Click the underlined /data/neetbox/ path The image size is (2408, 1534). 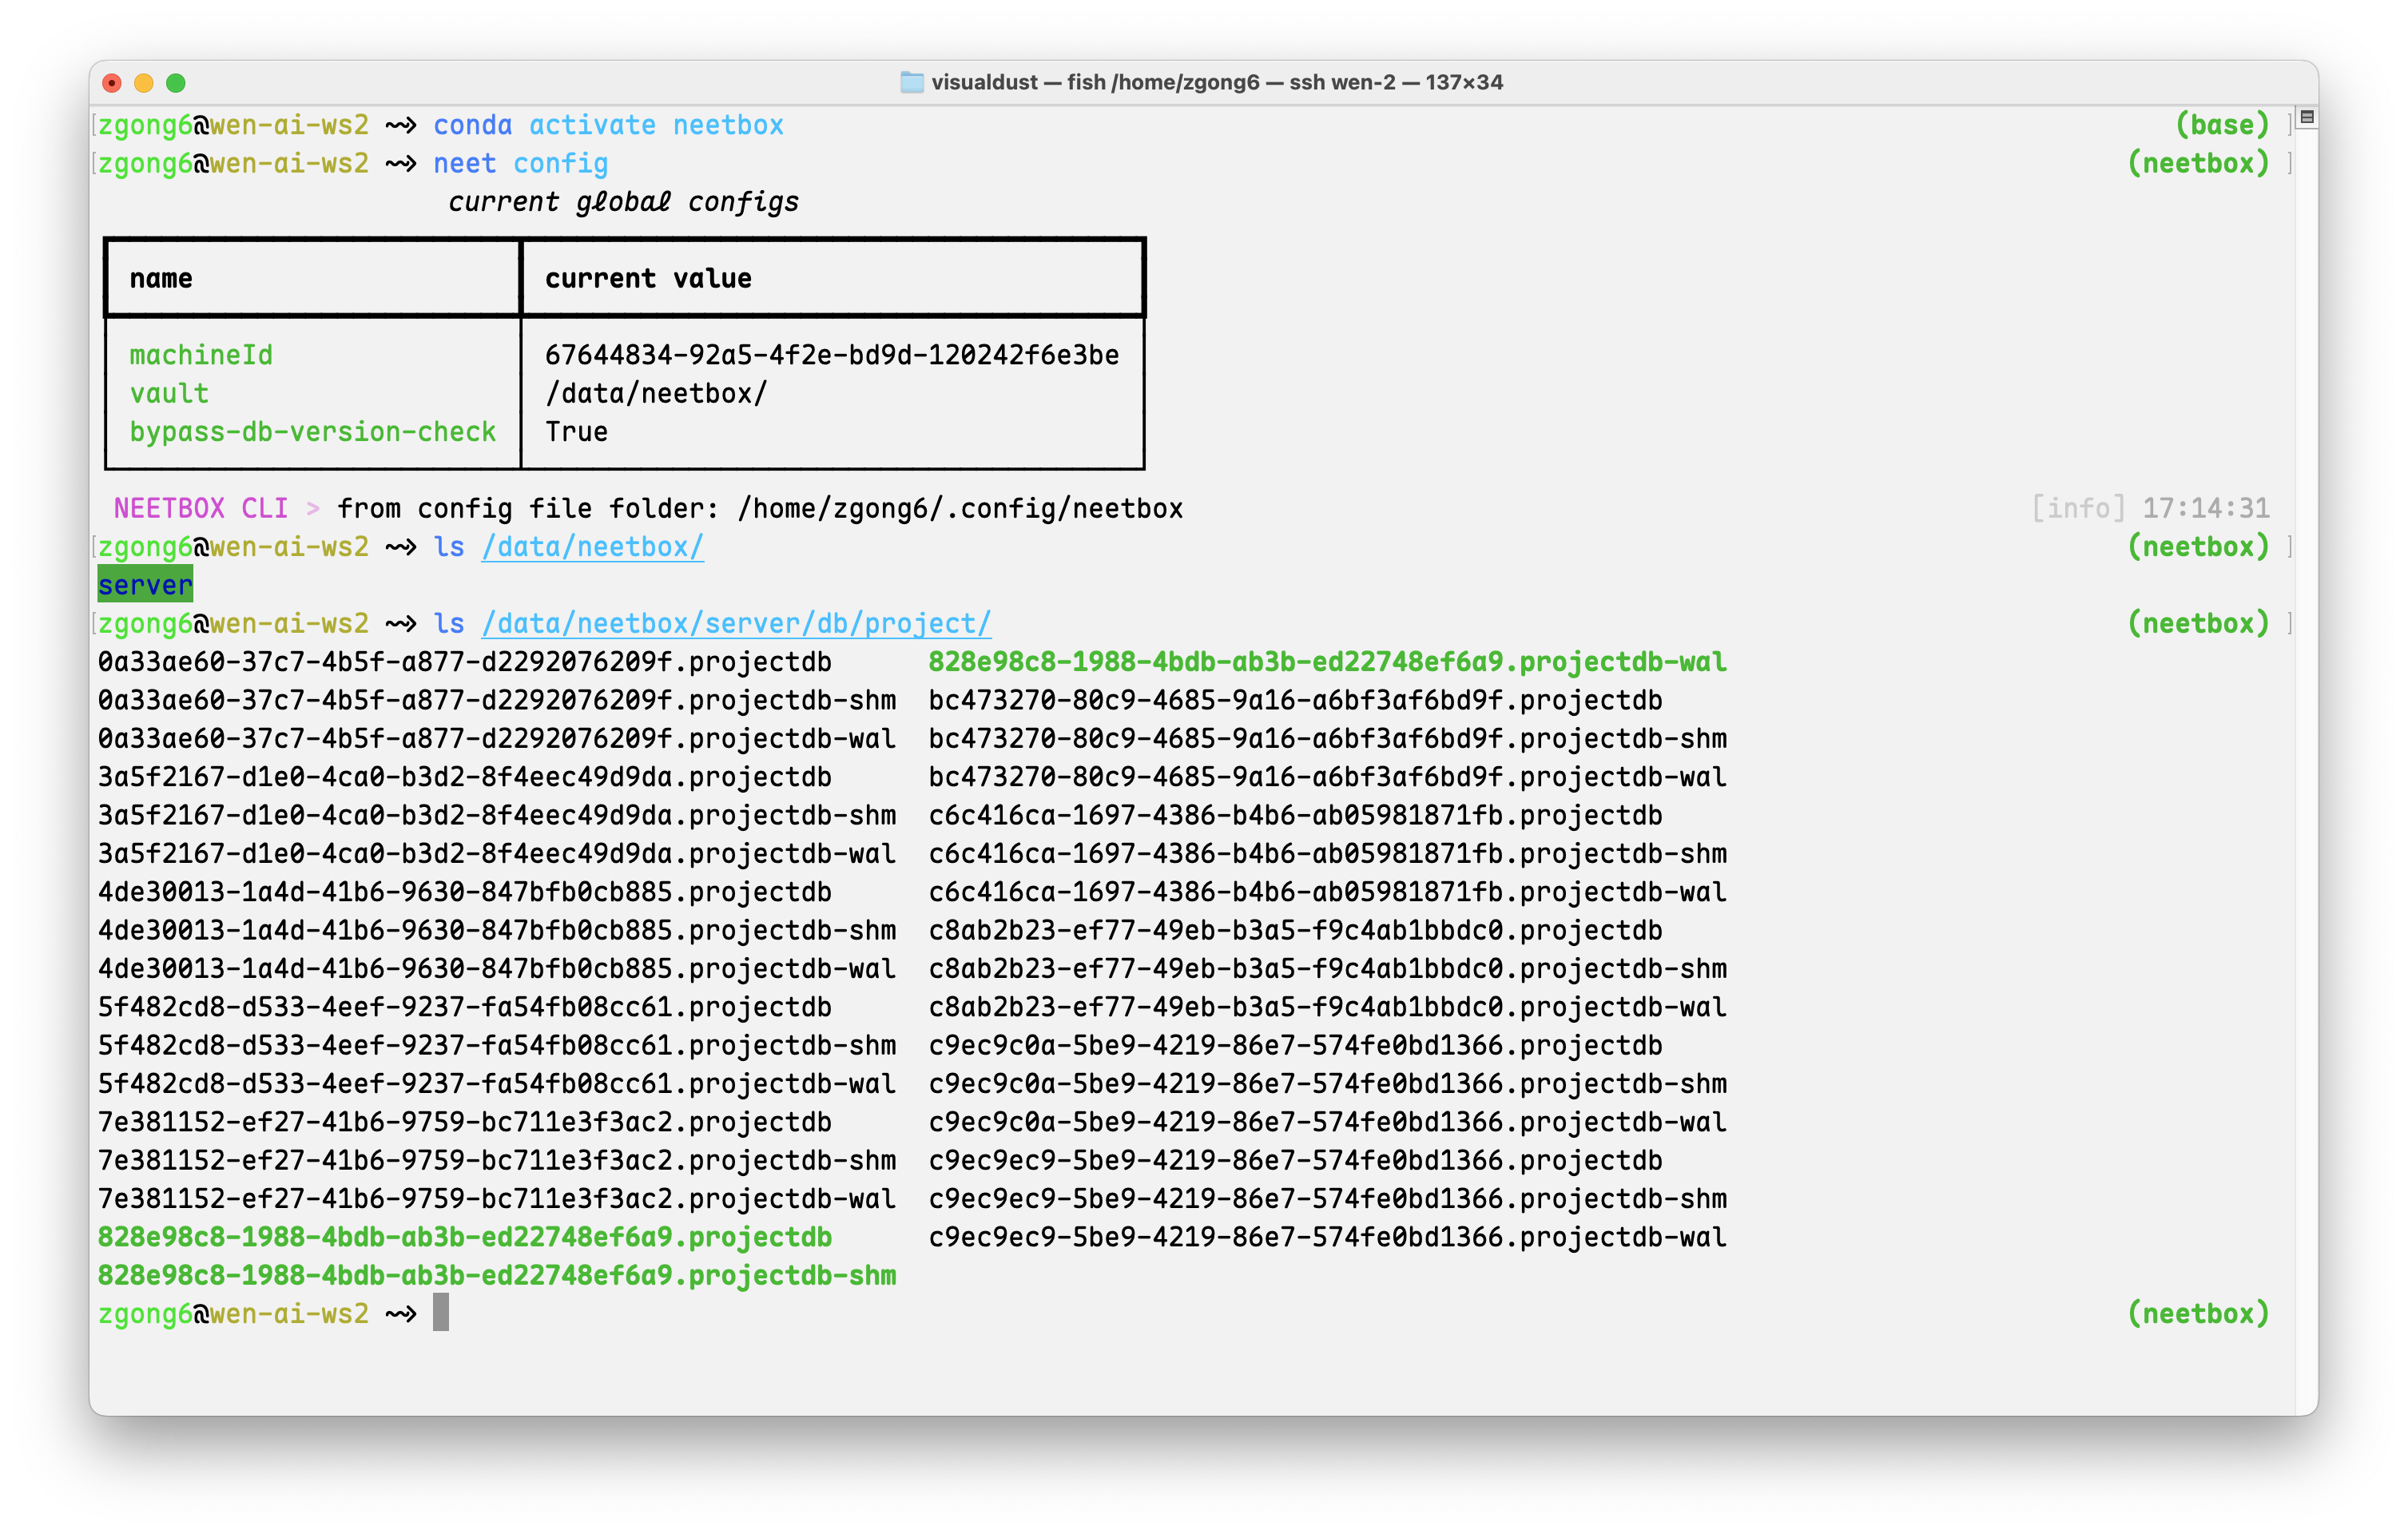tap(592, 547)
